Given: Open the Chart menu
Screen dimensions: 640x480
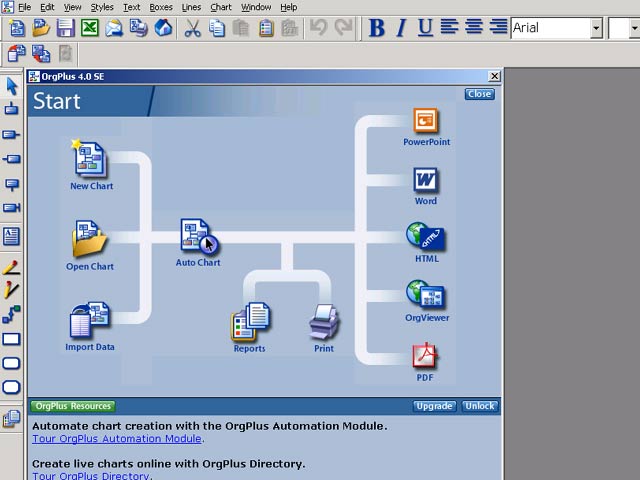Looking at the screenshot, I should coord(221,7).
